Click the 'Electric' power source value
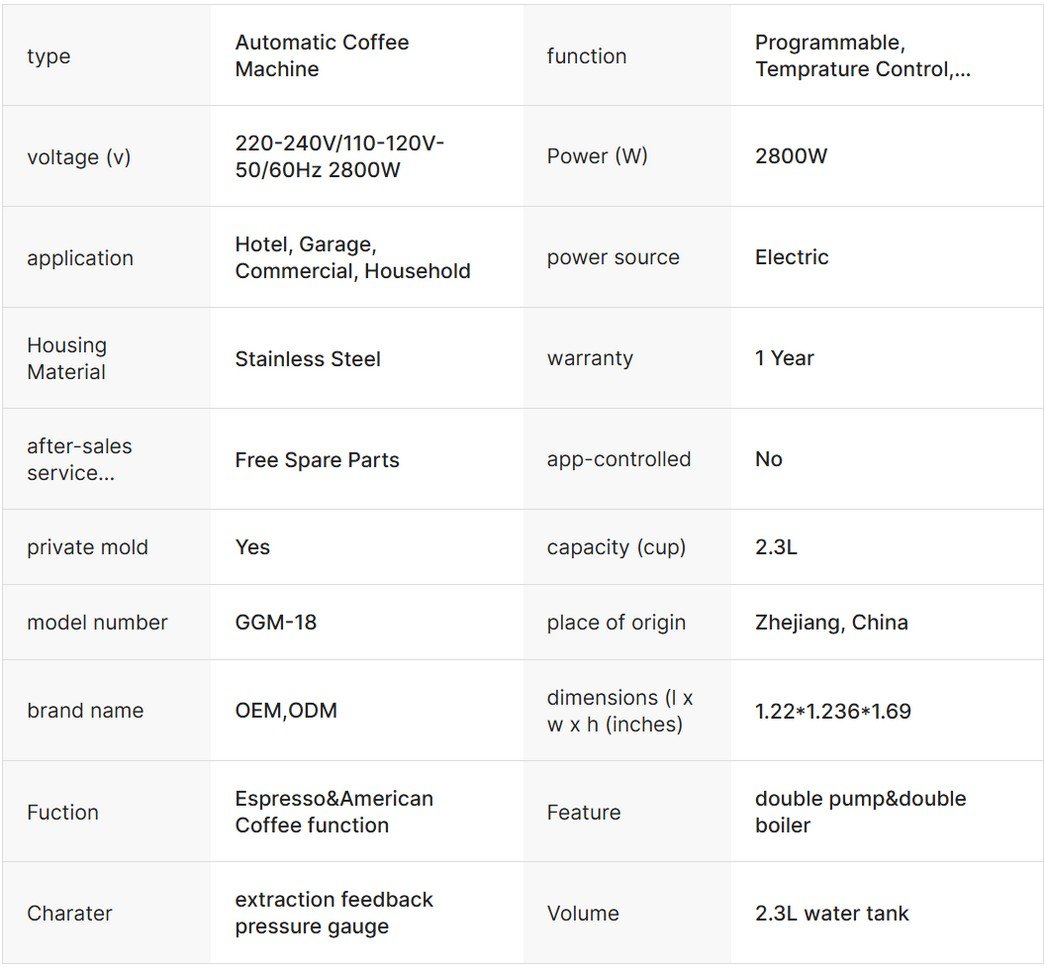 point(791,258)
